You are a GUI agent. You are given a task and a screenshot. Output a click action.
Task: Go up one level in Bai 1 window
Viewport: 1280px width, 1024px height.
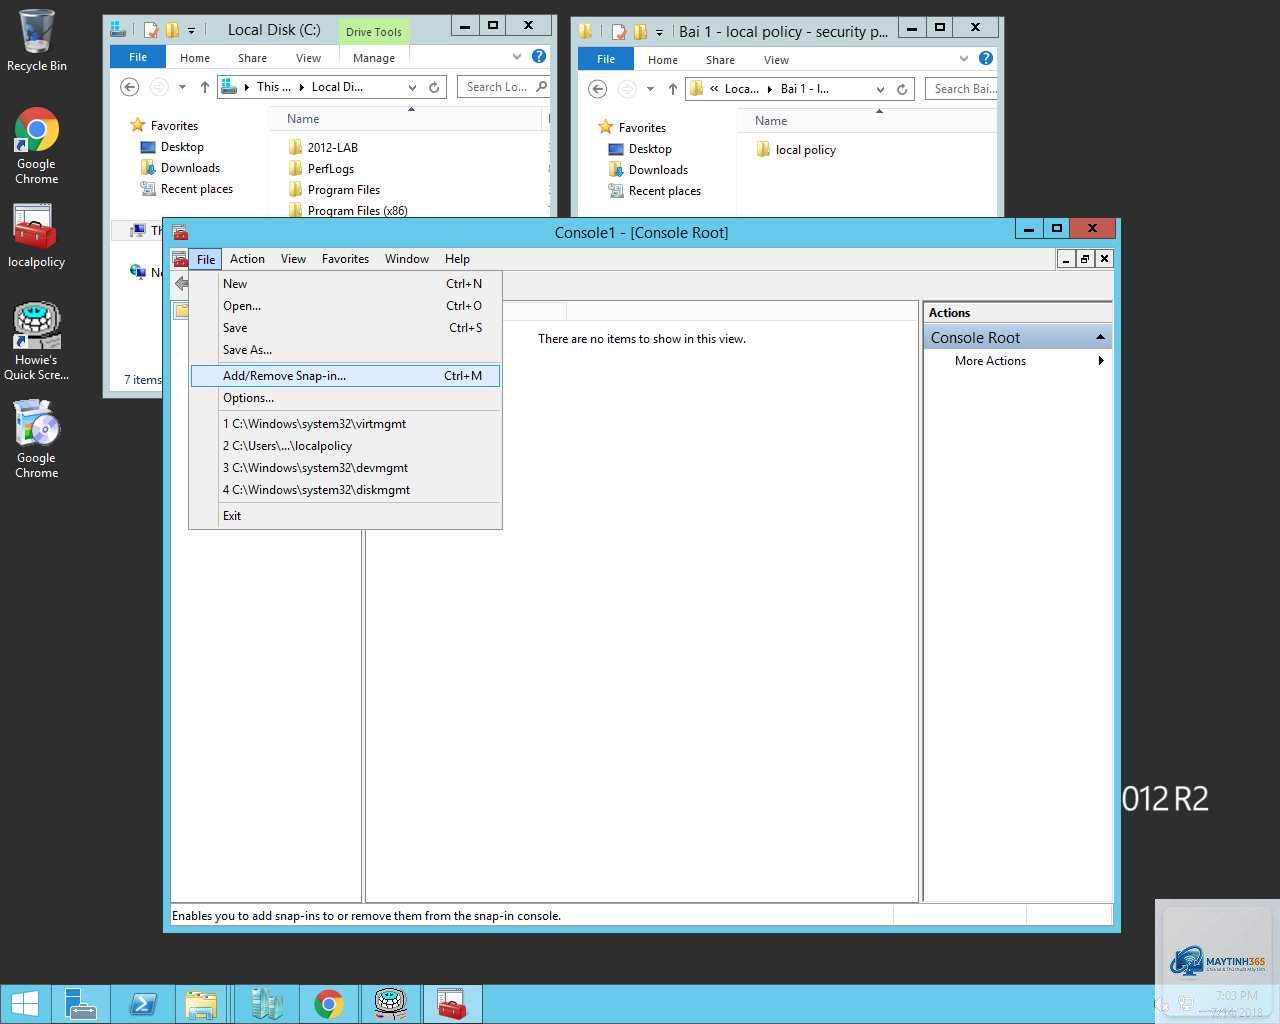[673, 89]
